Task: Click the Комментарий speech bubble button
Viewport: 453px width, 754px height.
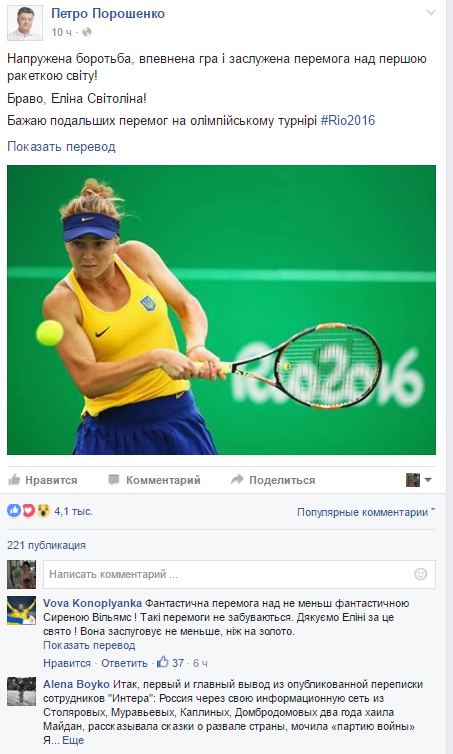Action: tap(154, 480)
